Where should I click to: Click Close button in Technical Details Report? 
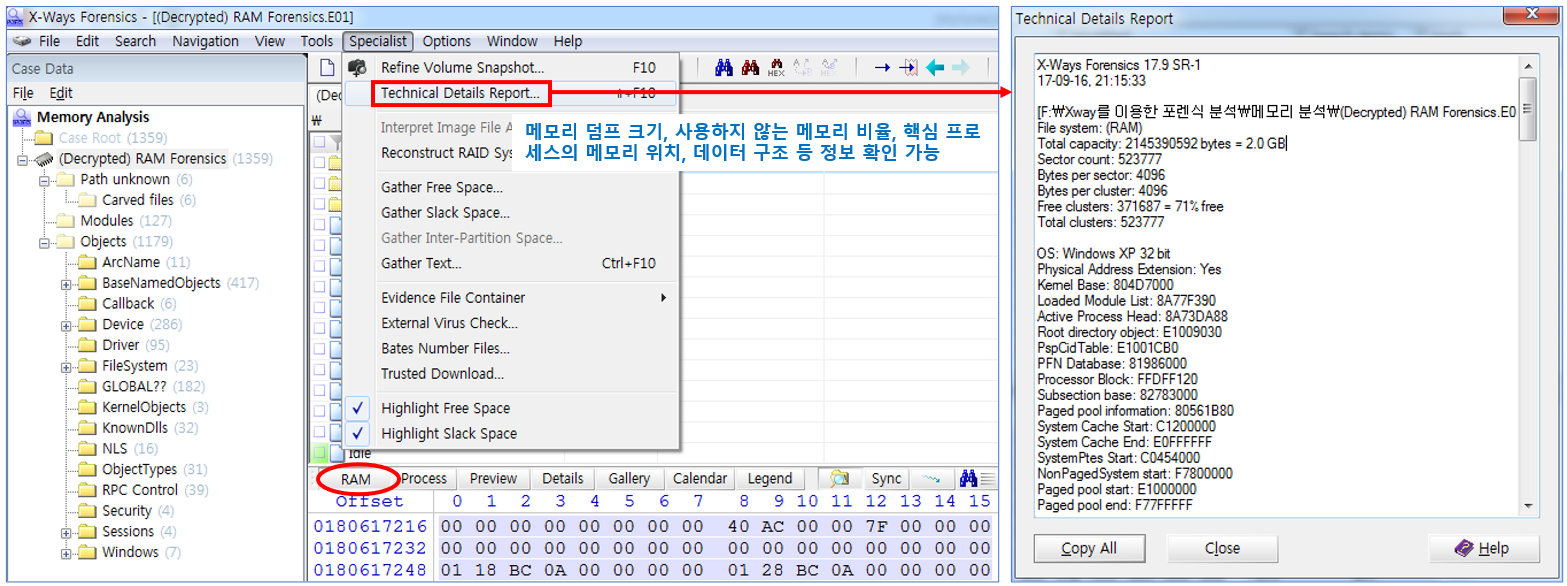1222,548
